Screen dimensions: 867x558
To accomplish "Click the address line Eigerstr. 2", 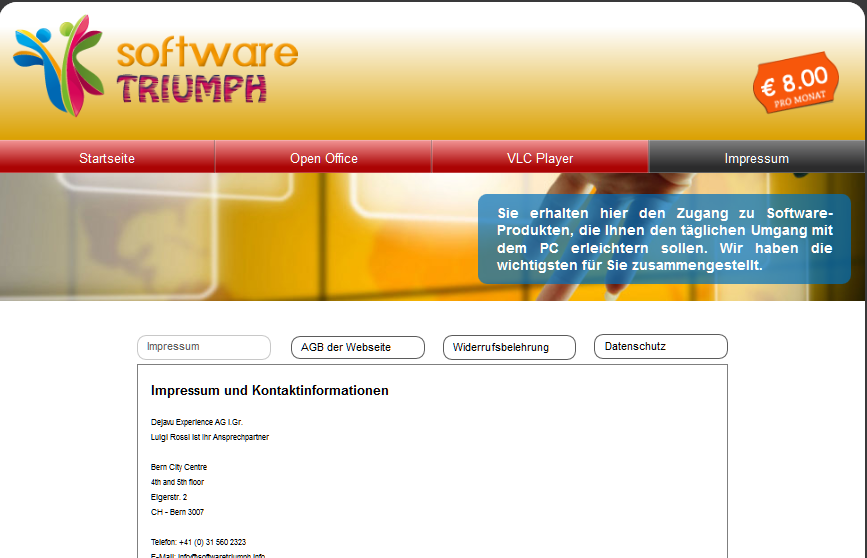I will tap(169, 497).
